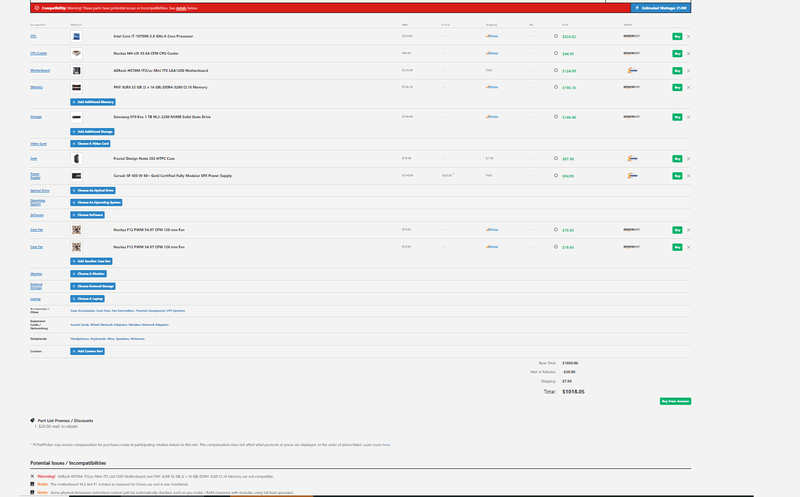Click the compatibility warning icon in red banner

[37, 8]
